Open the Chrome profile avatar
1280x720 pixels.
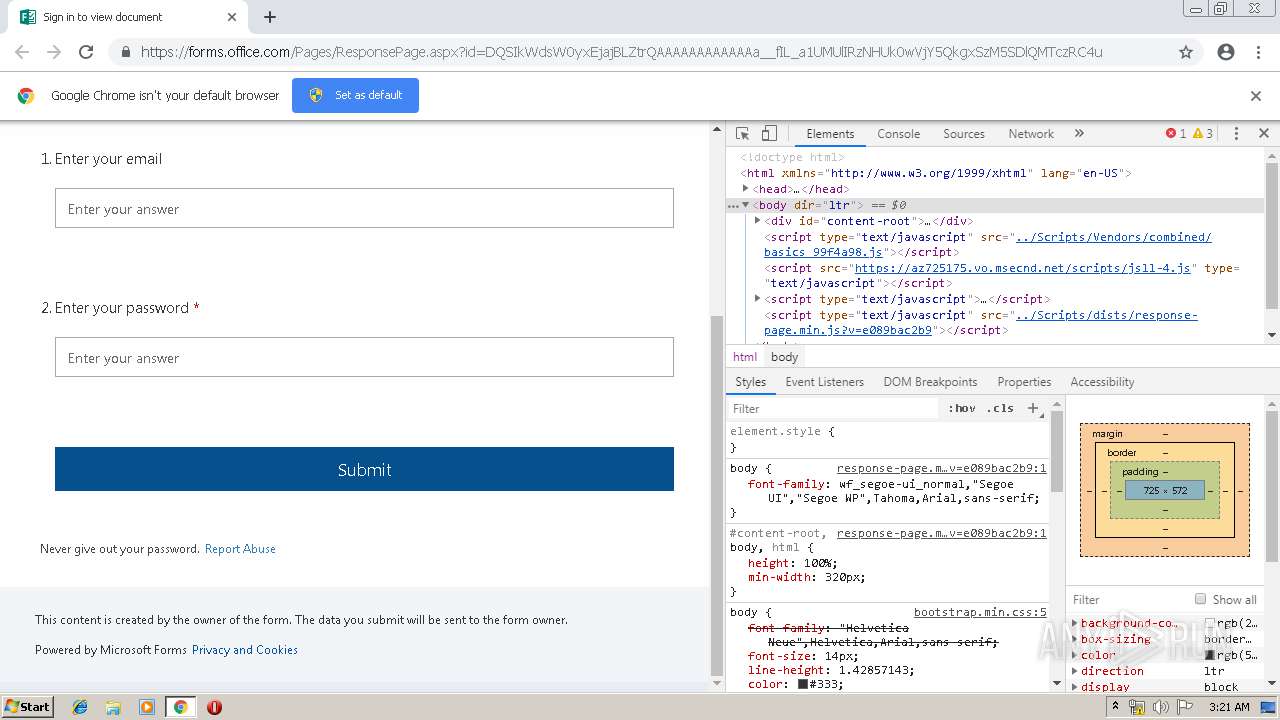pos(1226,52)
